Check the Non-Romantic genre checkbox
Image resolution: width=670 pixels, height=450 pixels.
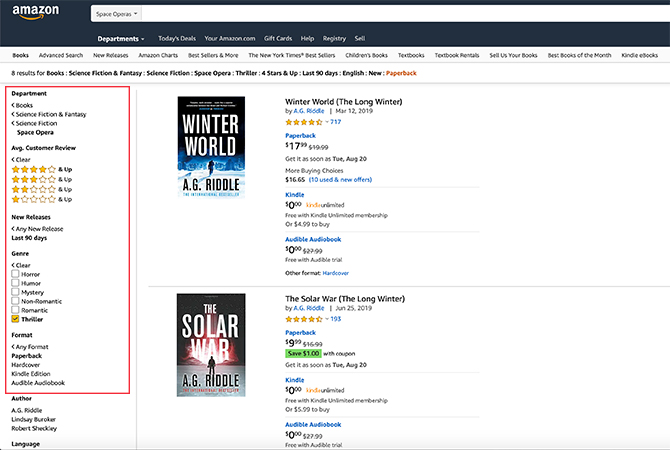point(15,300)
